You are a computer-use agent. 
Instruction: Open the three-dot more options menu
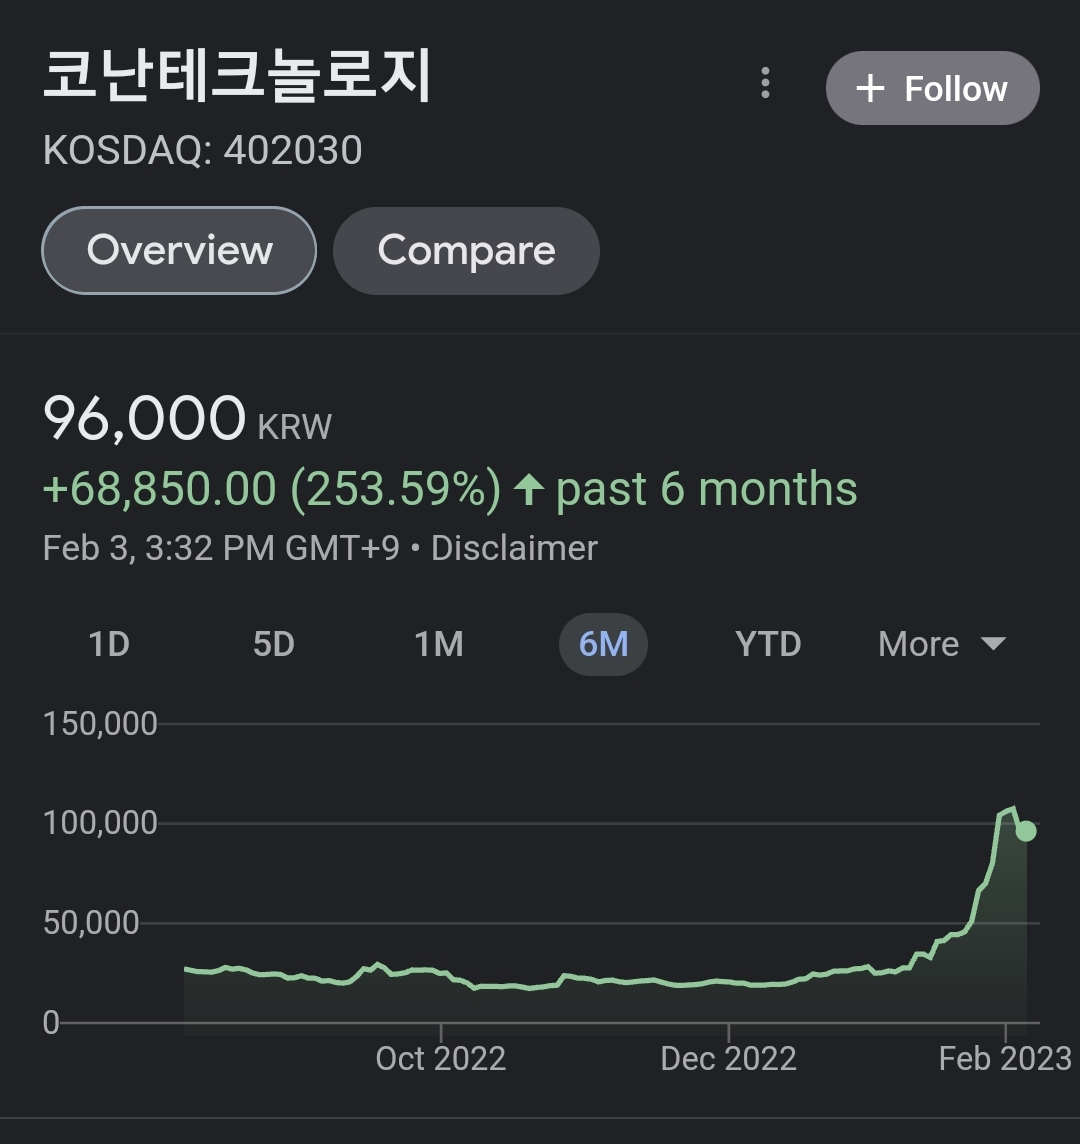(765, 83)
